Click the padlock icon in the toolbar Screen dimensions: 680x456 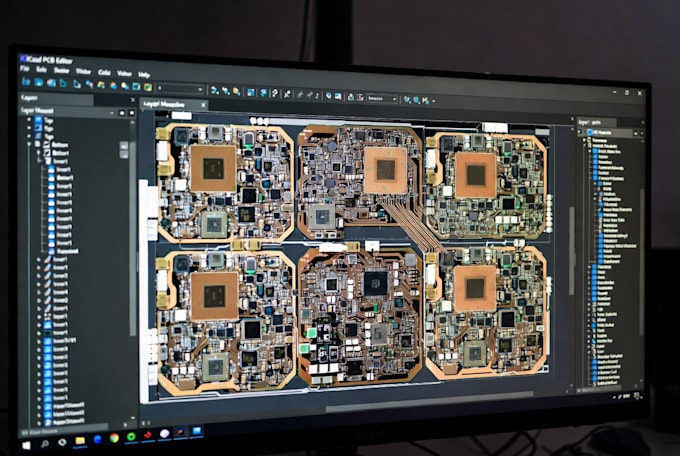350,97
